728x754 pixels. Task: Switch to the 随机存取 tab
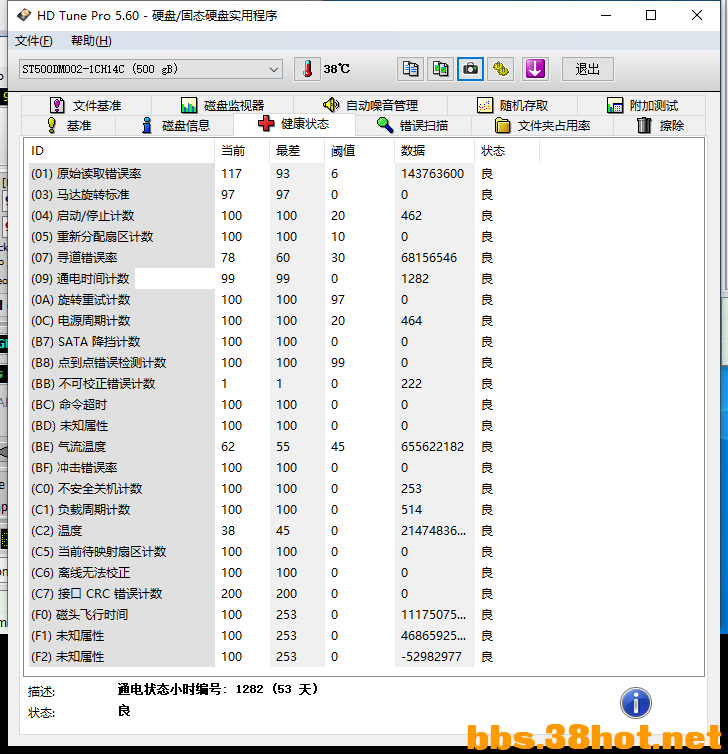coord(513,105)
